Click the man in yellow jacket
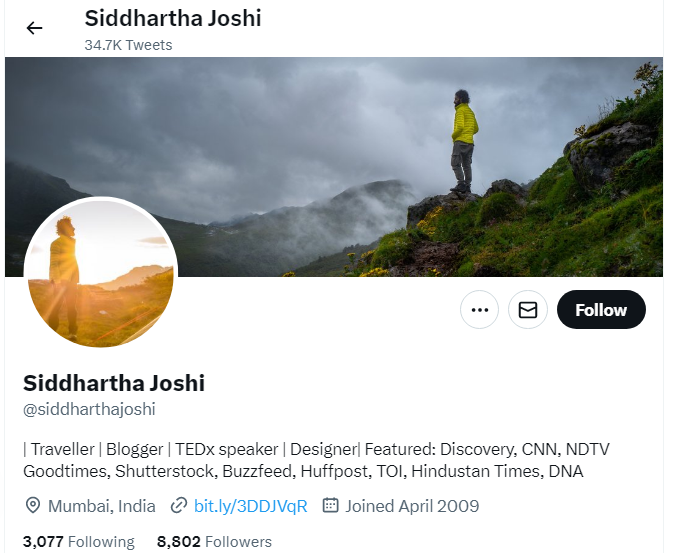678x553 pixels. click(x=464, y=141)
